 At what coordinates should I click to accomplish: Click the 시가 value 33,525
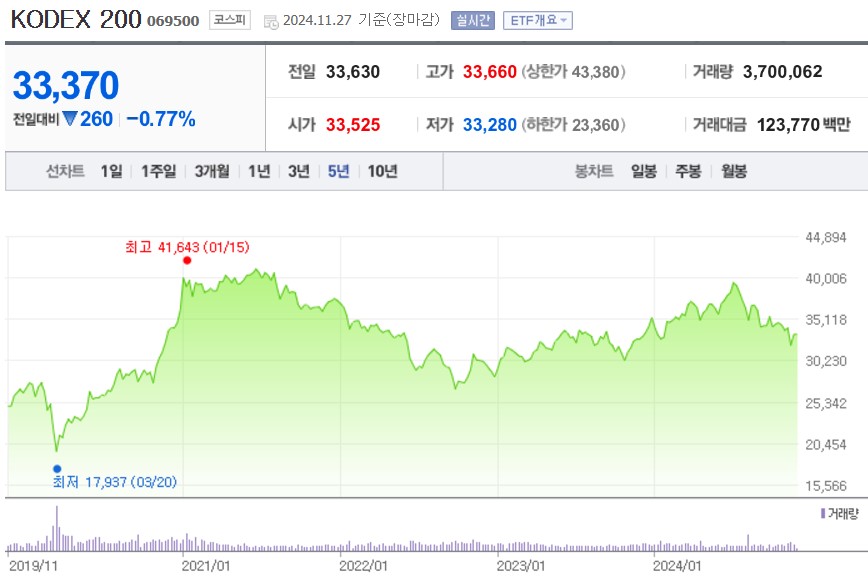click(x=353, y=125)
